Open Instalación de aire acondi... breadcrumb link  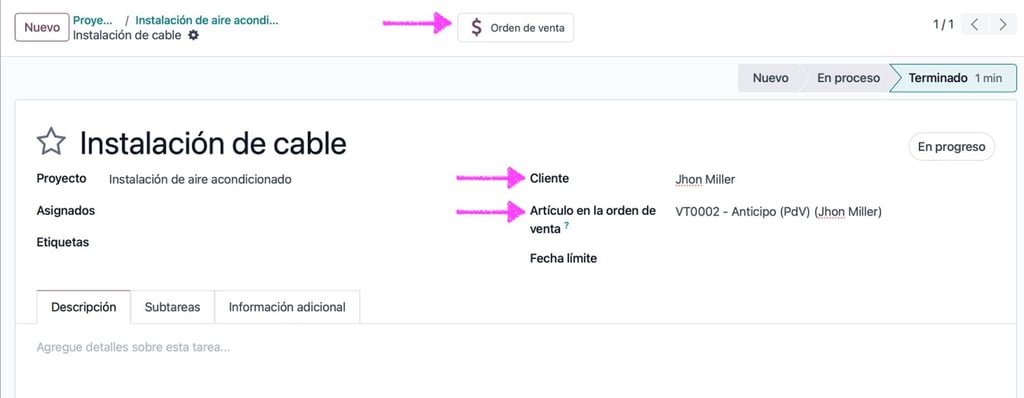click(x=207, y=20)
